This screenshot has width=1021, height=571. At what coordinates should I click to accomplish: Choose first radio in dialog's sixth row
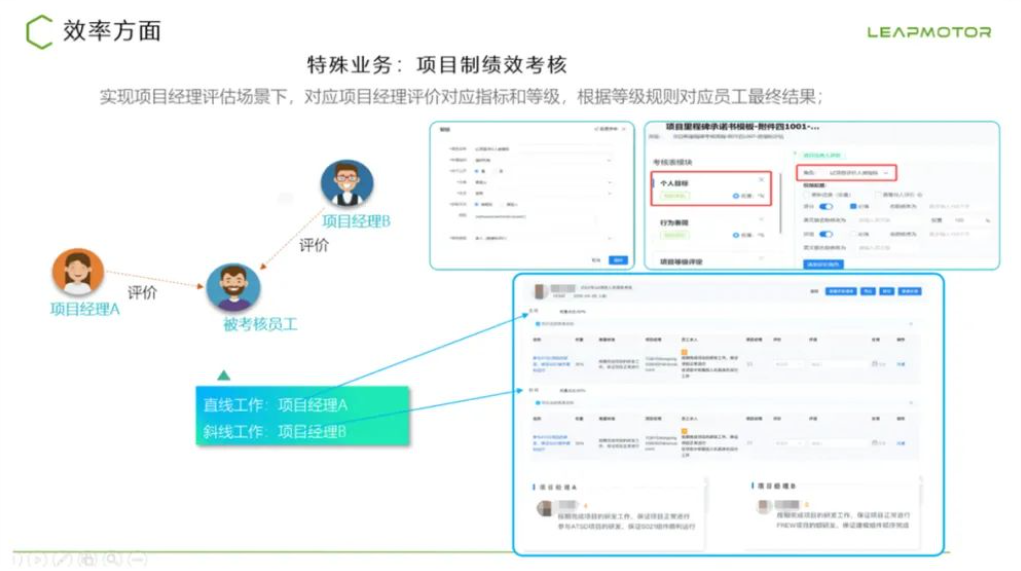477,204
